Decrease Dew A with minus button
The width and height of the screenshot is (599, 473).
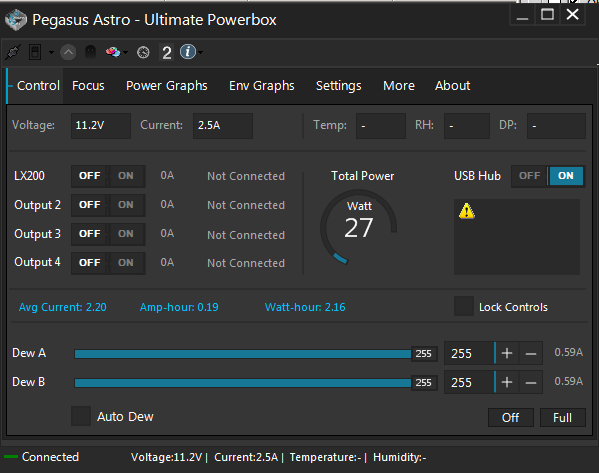(531, 353)
